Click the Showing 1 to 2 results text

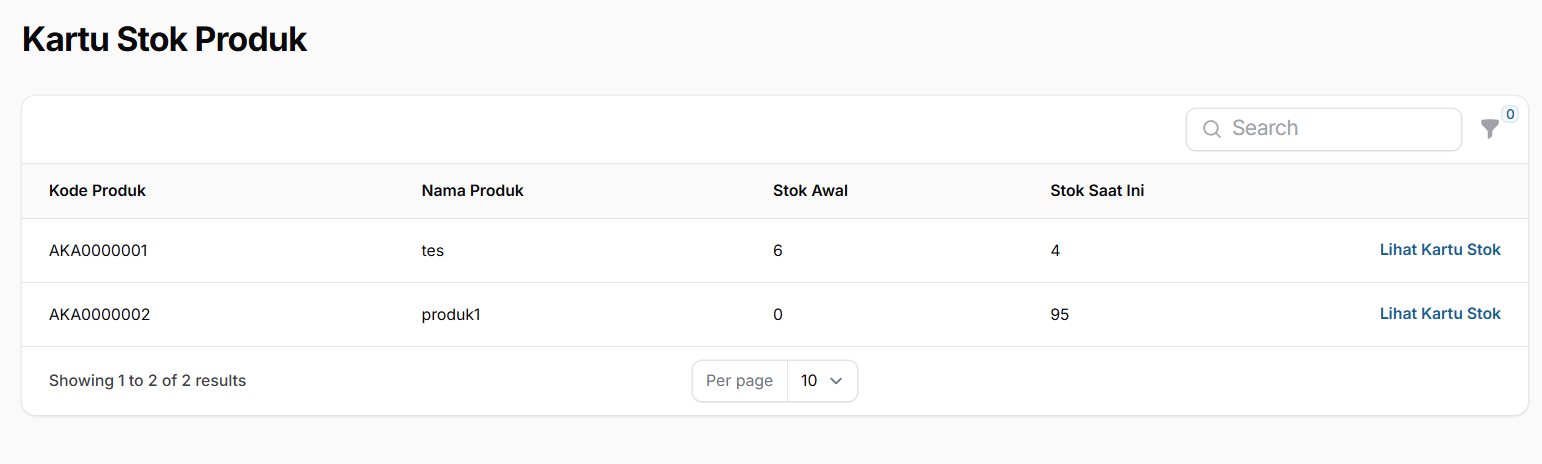pos(147,381)
